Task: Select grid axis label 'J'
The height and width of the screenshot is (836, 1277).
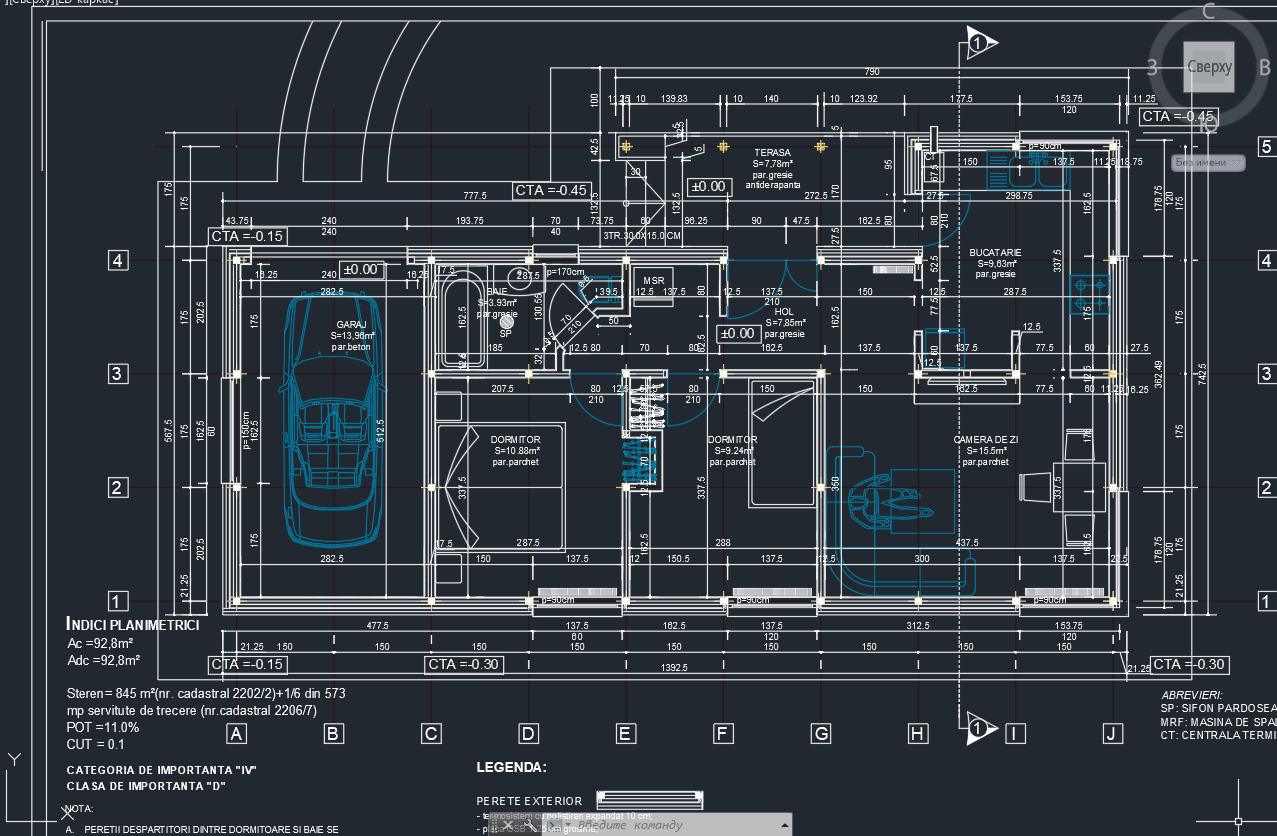Action: point(1113,734)
